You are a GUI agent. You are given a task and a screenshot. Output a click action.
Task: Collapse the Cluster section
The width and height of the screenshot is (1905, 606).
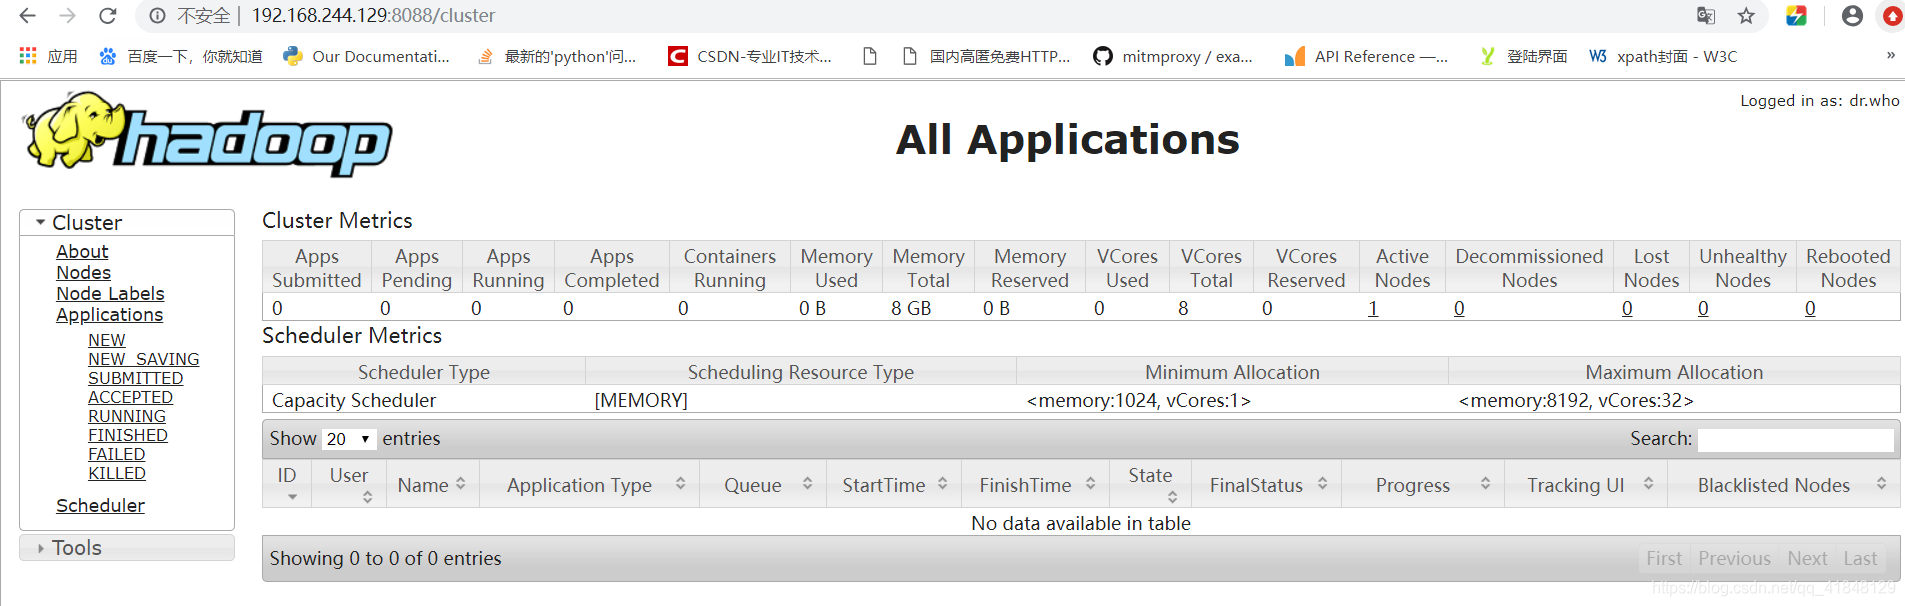pos(127,222)
